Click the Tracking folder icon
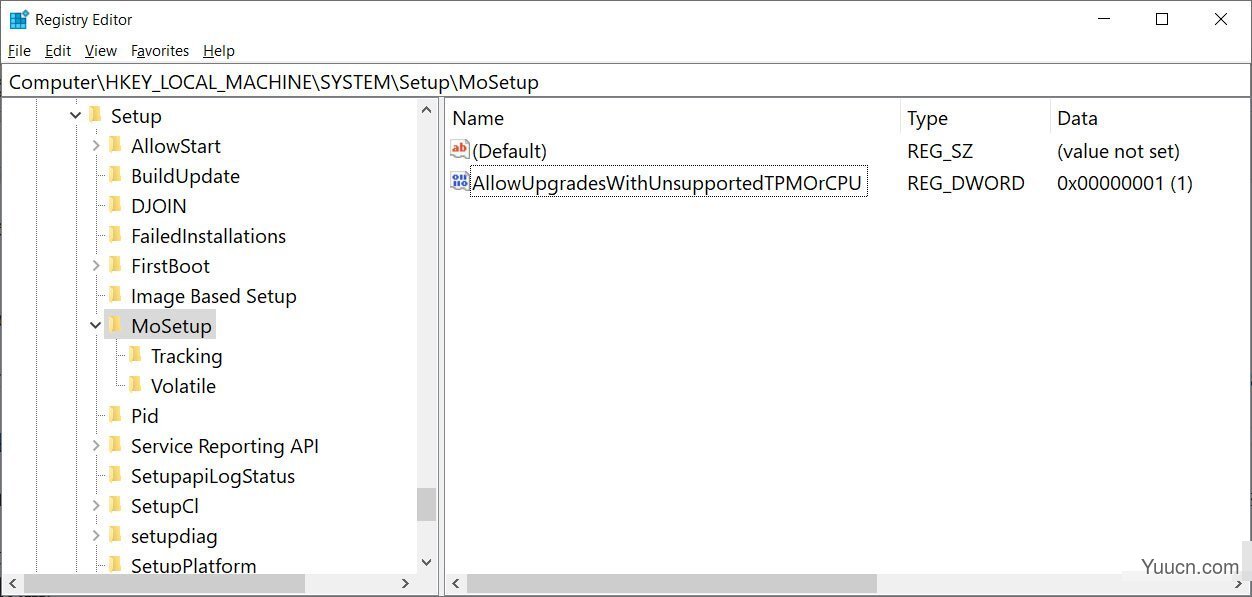Image resolution: width=1252 pixels, height=597 pixels. pyautogui.click(x=135, y=355)
